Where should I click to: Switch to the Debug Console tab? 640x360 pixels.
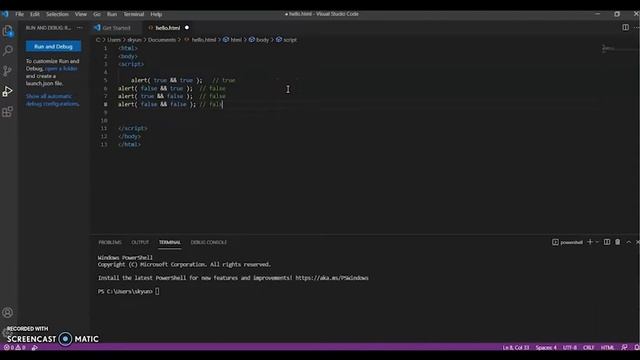209,242
